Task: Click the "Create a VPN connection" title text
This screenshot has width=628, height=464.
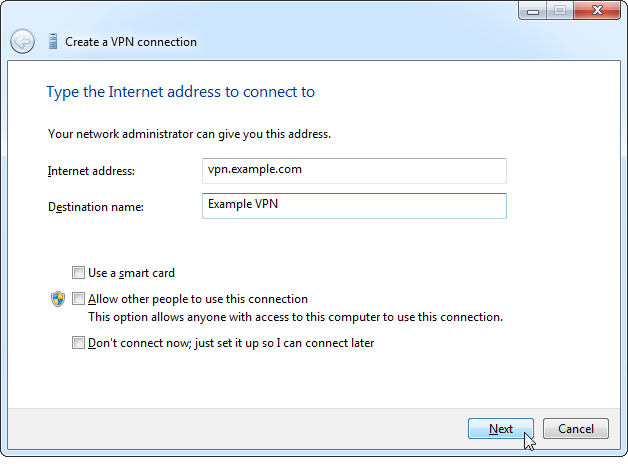Action: click(x=131, y=42)
